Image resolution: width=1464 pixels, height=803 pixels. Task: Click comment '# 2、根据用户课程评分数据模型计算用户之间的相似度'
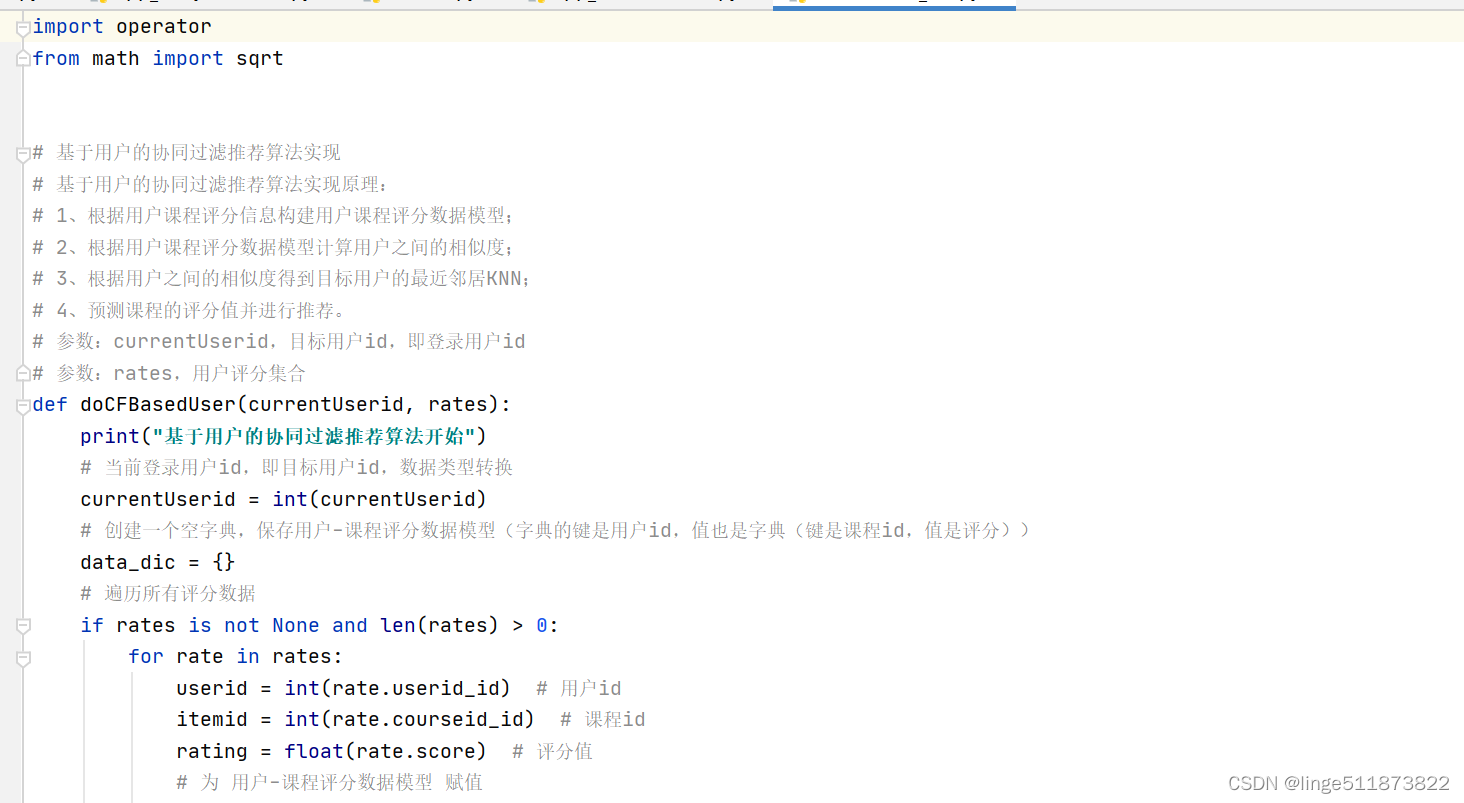274,247
